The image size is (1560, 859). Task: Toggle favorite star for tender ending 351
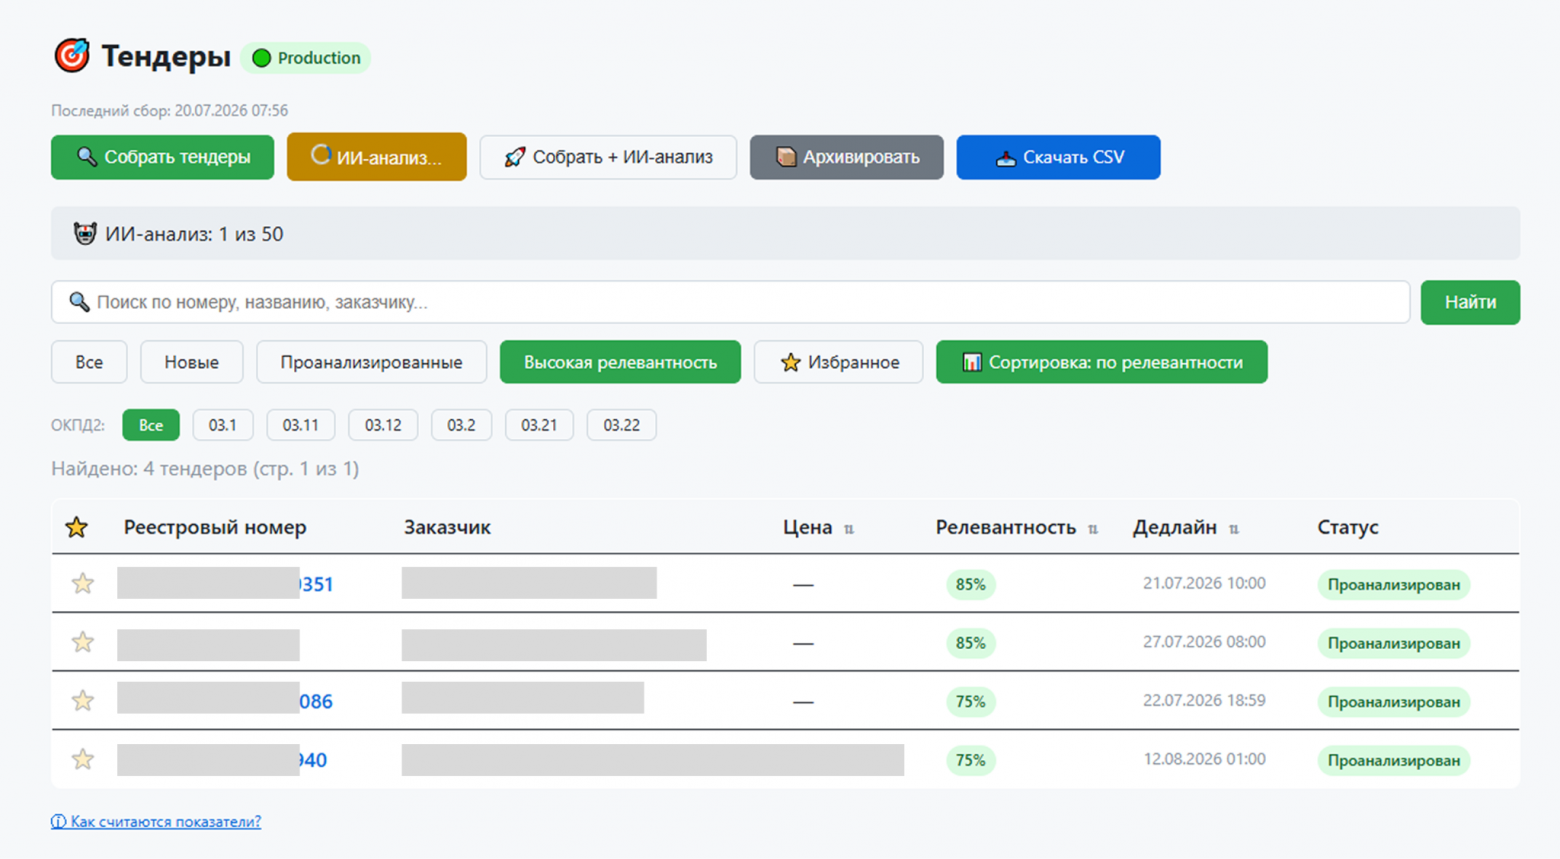coord(83,583)
